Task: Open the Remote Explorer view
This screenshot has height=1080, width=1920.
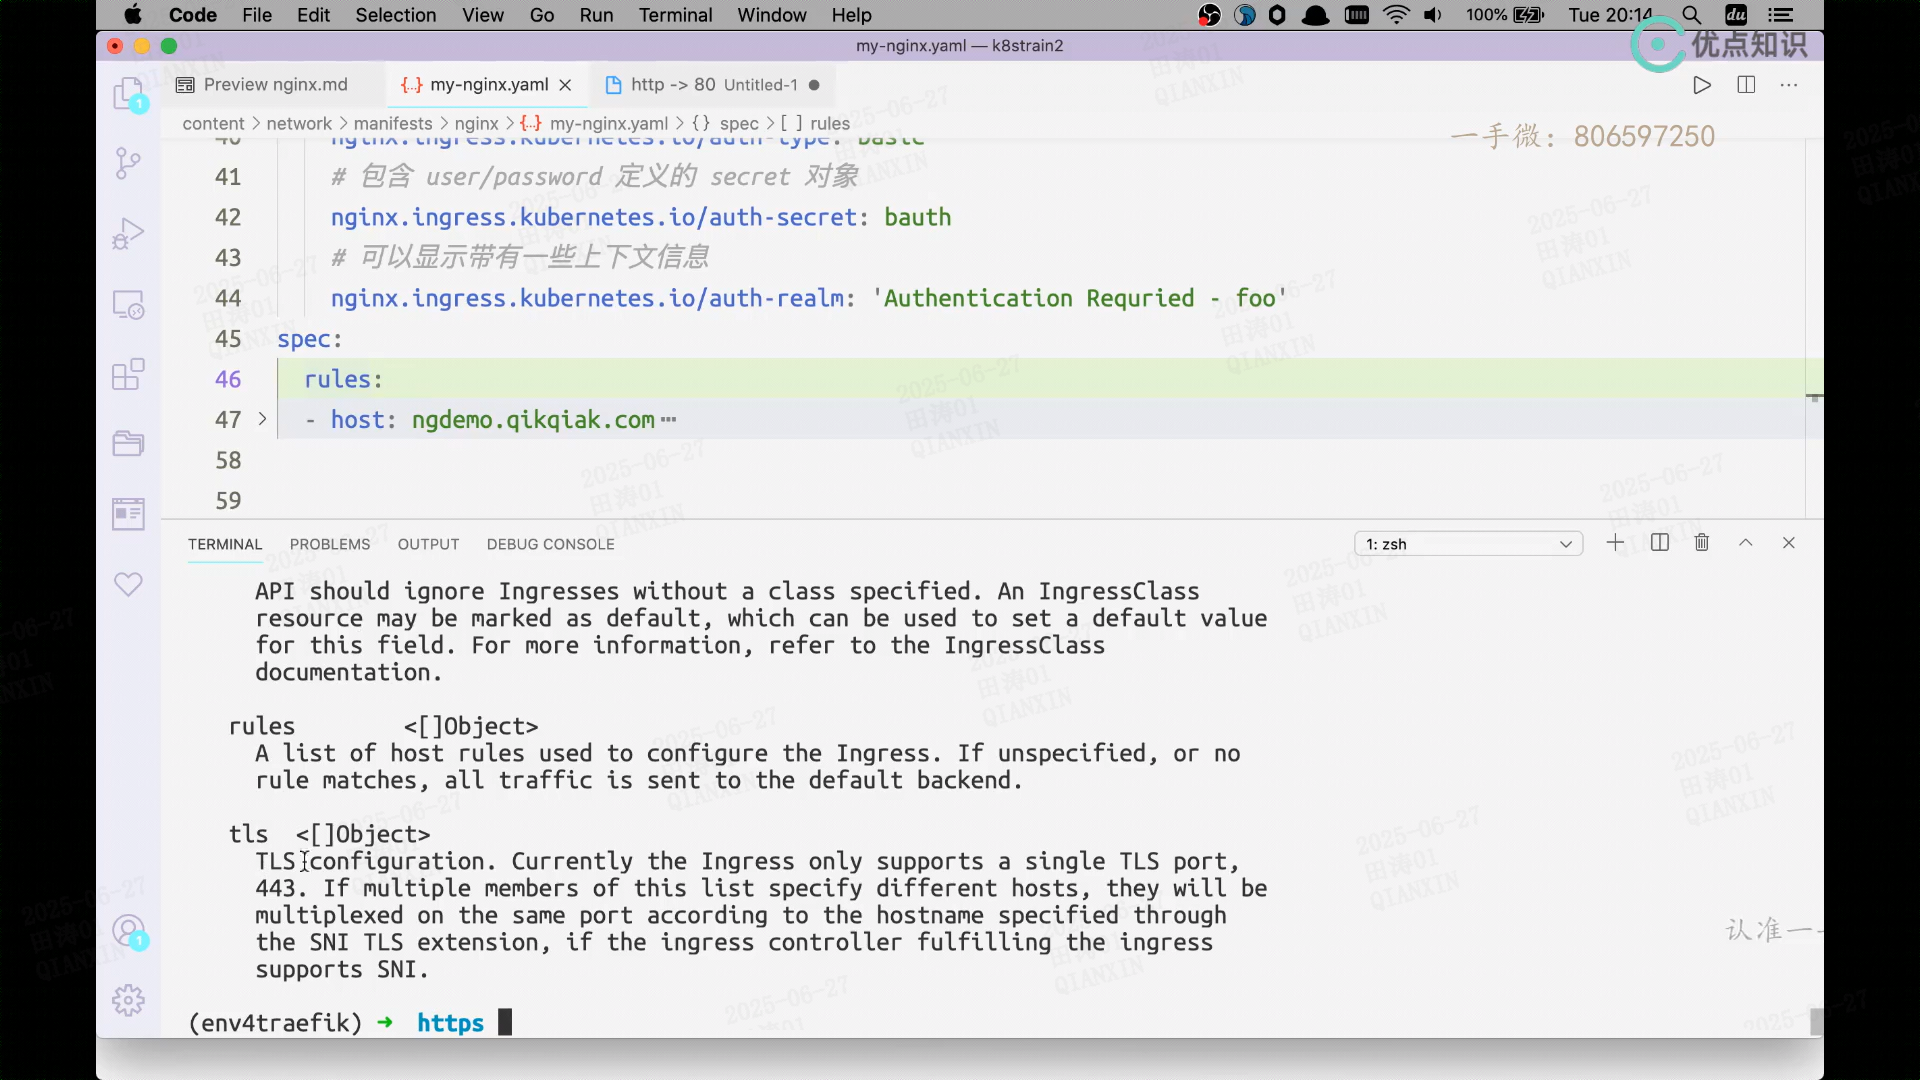Action: click(x=128, y=304)
